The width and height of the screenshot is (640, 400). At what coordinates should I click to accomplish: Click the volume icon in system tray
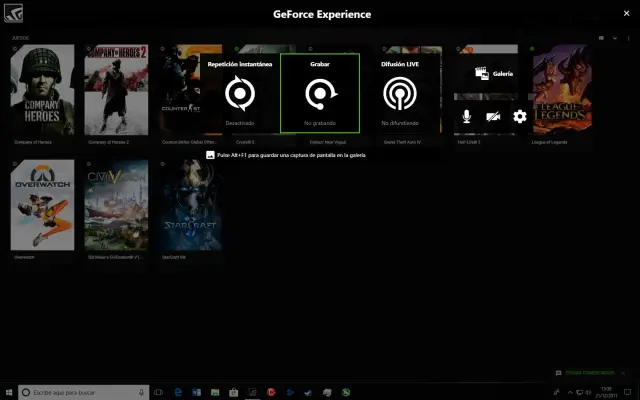pos(588,393)
